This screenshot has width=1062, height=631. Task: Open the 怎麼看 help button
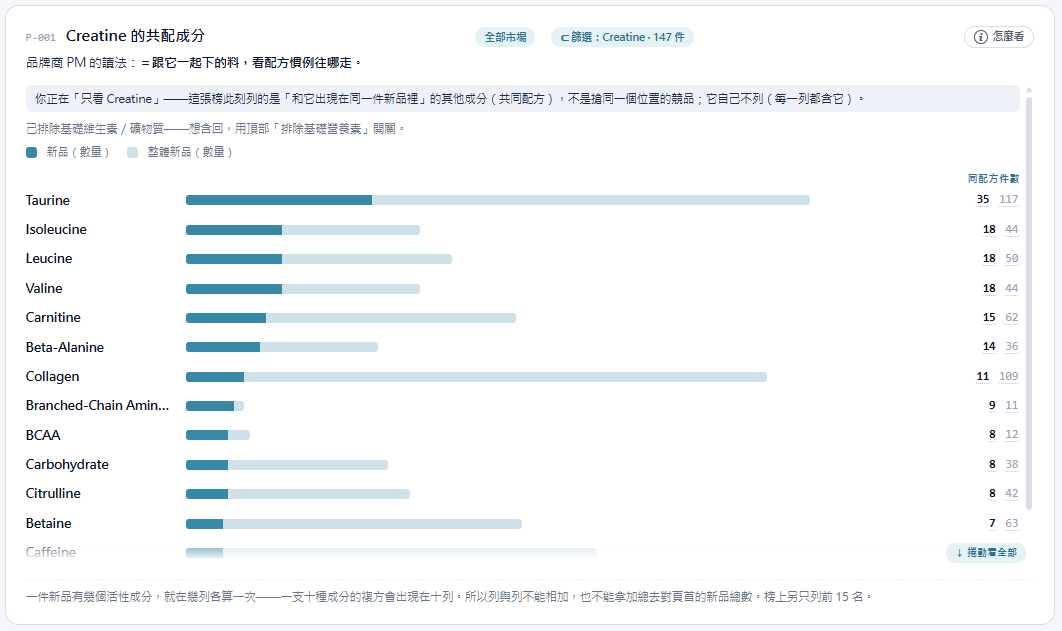point(998,37)
